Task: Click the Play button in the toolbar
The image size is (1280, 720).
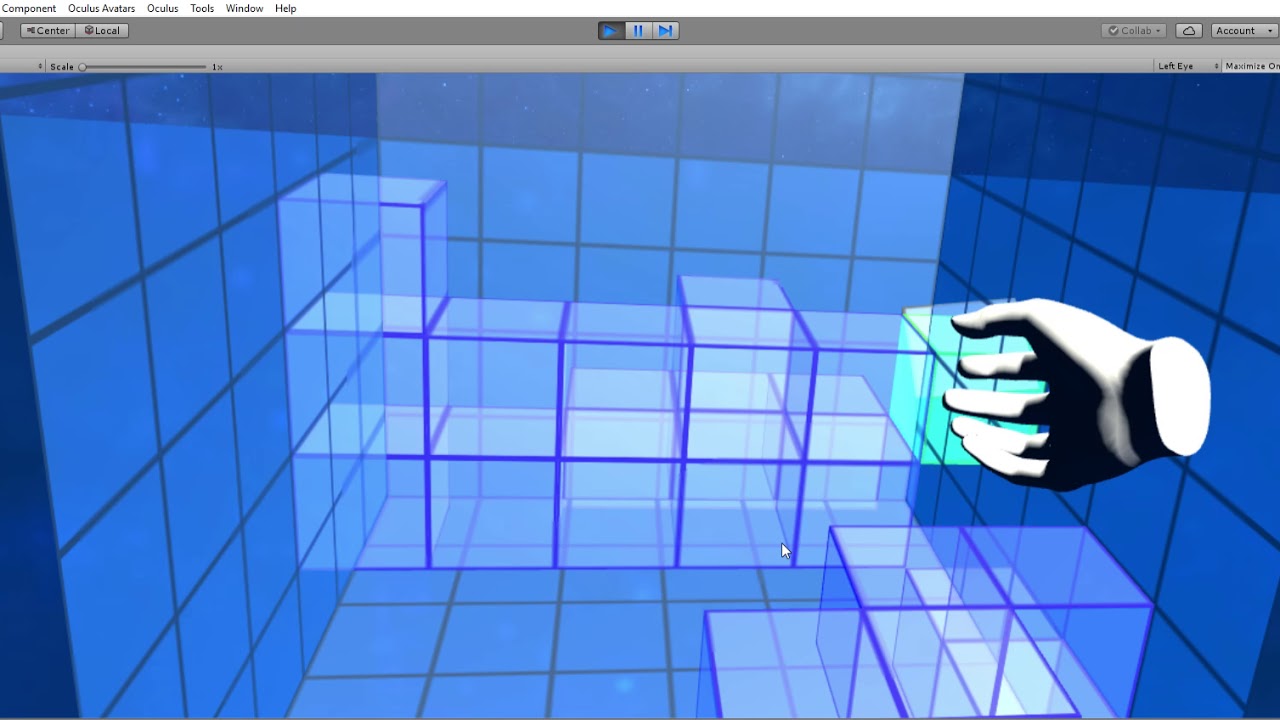Action: (610, 31)
